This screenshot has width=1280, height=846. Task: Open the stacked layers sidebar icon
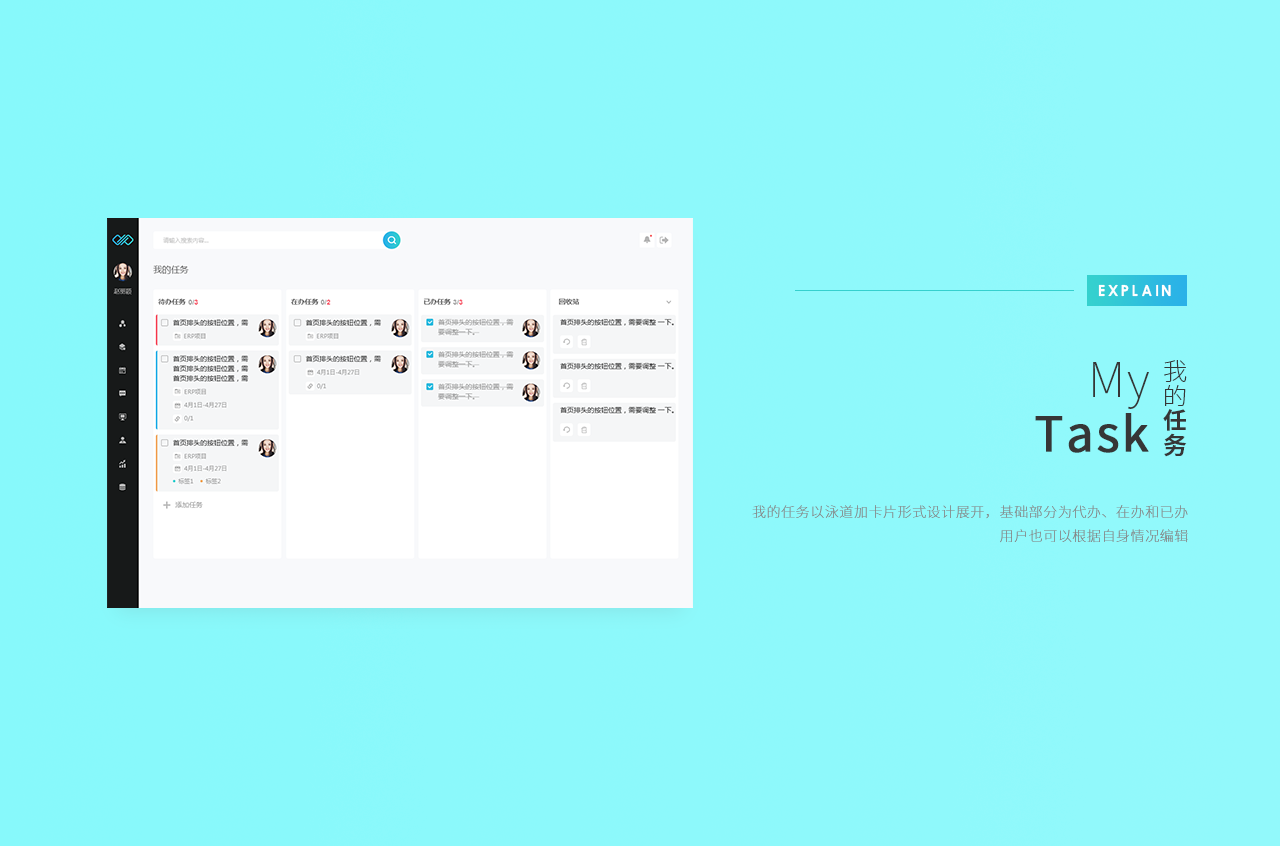[x=123, y=347]
